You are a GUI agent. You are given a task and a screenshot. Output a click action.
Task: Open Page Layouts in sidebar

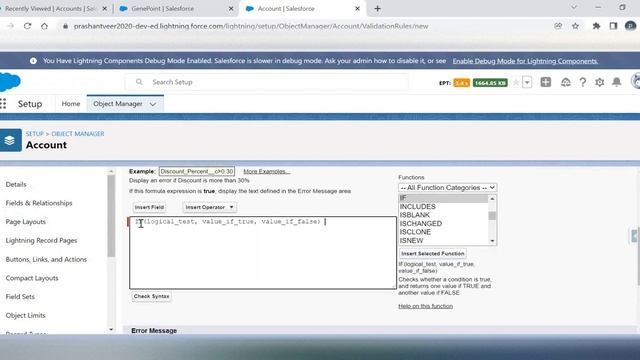pyautogui.click(x=26, y=222)
